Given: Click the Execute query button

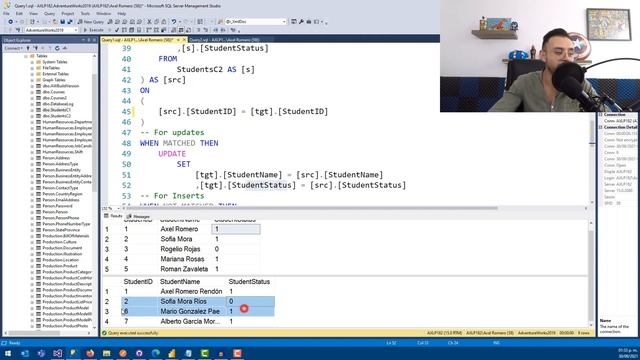Looking at the screenshot, I should click(x=93, y=30).
